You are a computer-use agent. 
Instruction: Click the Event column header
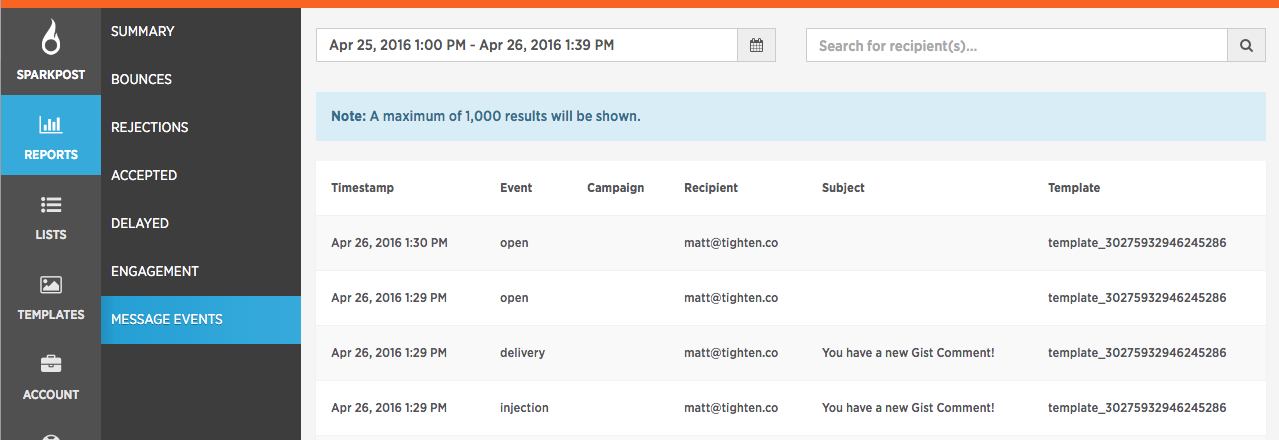point(516,188)
